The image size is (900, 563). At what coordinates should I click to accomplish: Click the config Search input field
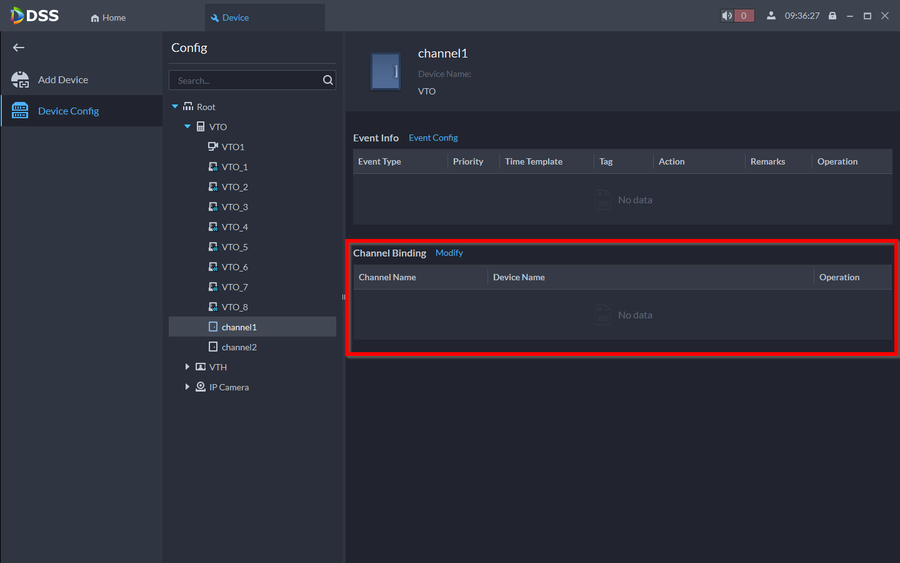coord(243,80)
